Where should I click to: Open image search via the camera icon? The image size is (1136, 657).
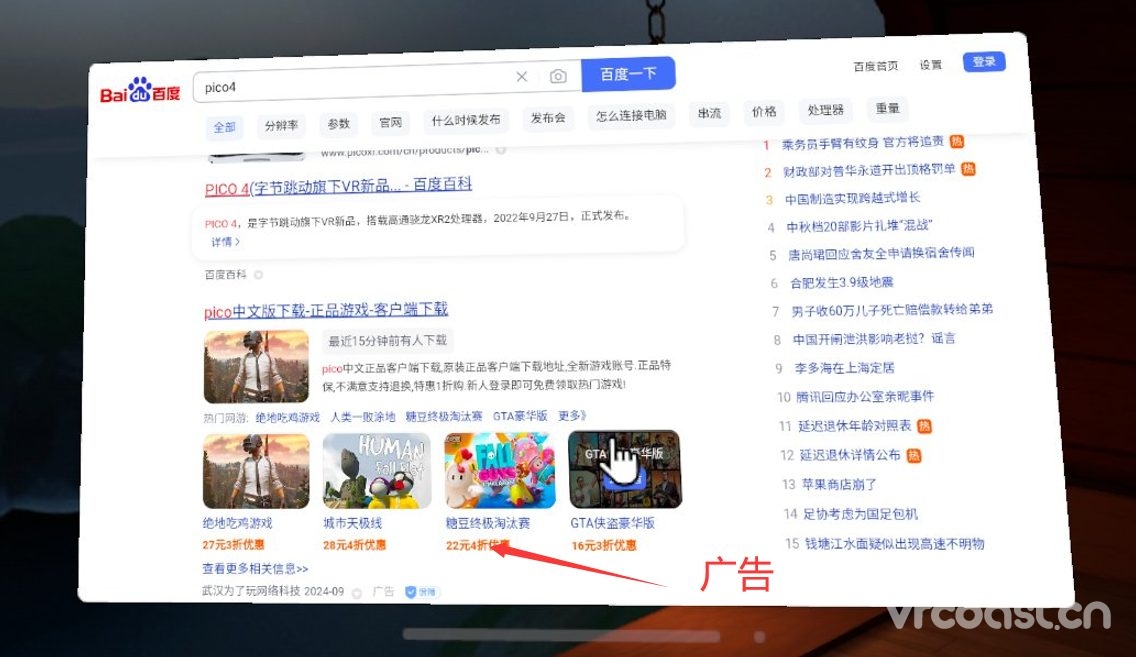click(x=558, y=76)
